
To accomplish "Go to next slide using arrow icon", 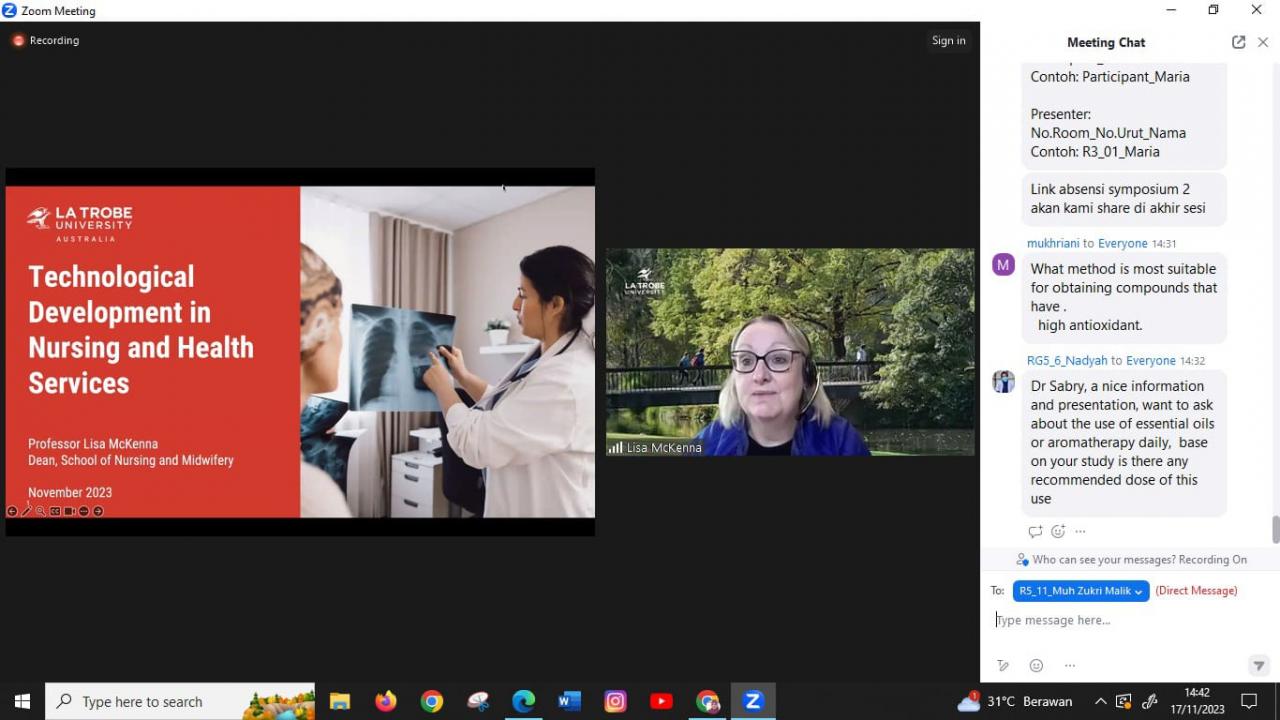I will point(98,511).
